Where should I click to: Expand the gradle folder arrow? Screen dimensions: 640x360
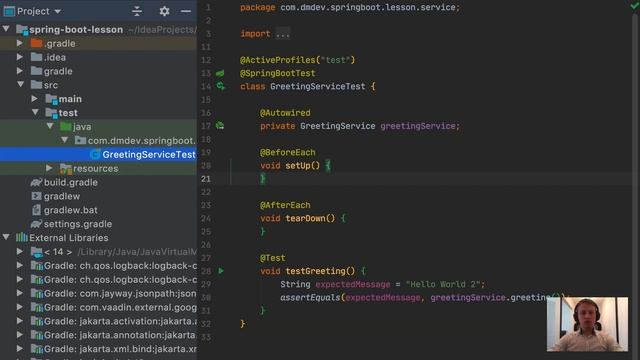[x=20, y=71]
